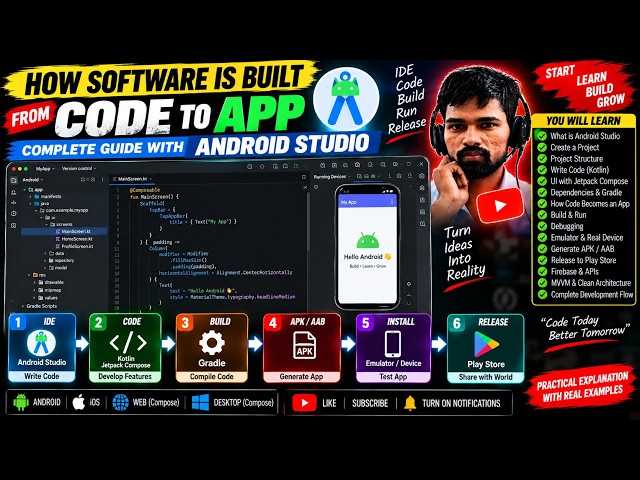Click the green check beside Project Structure
640x480 pixels.
[x=542, y=158]
